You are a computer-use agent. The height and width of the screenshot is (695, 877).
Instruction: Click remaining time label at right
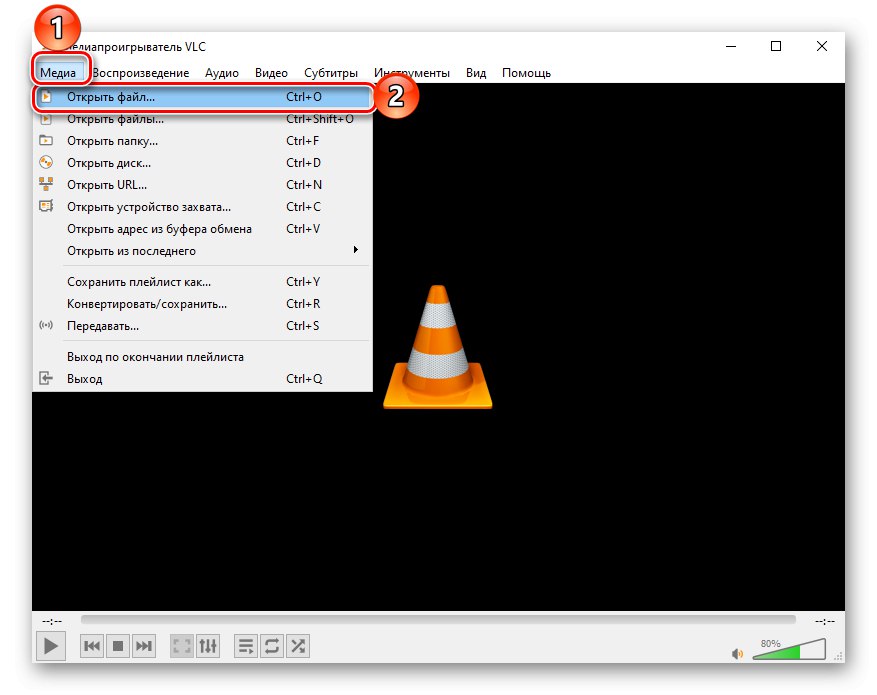[x=825, y=621]
